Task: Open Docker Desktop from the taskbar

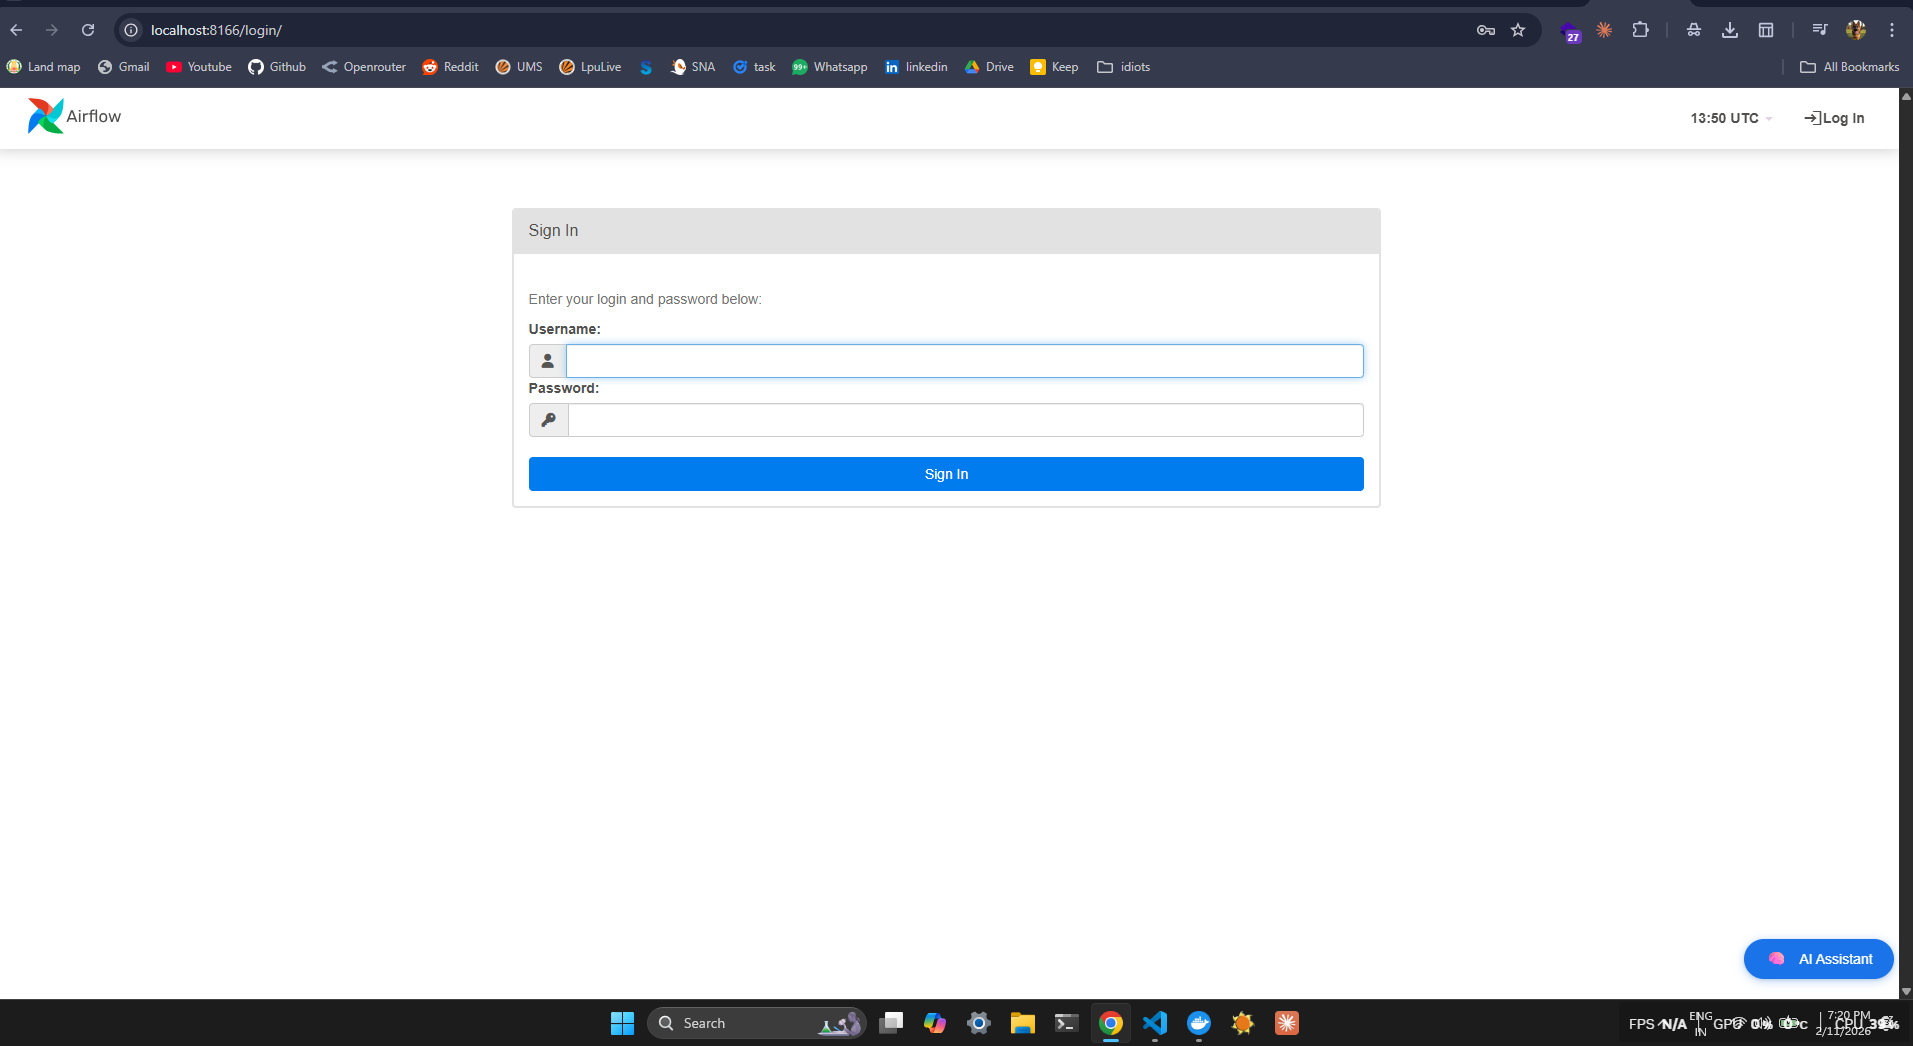Action: click(1199, 1023)
